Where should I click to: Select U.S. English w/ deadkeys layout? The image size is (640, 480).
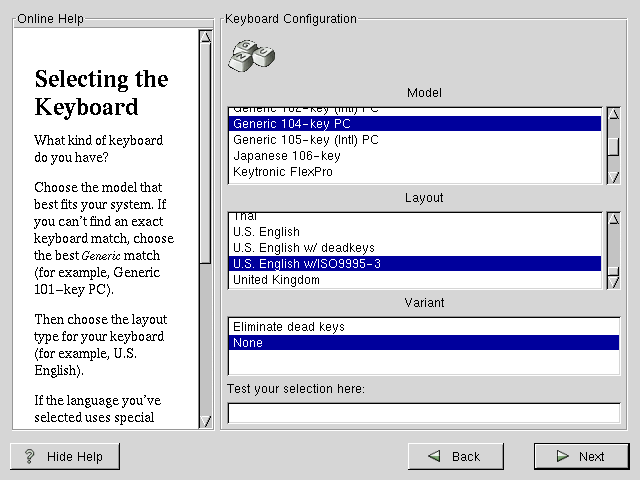tap(297, 248)
